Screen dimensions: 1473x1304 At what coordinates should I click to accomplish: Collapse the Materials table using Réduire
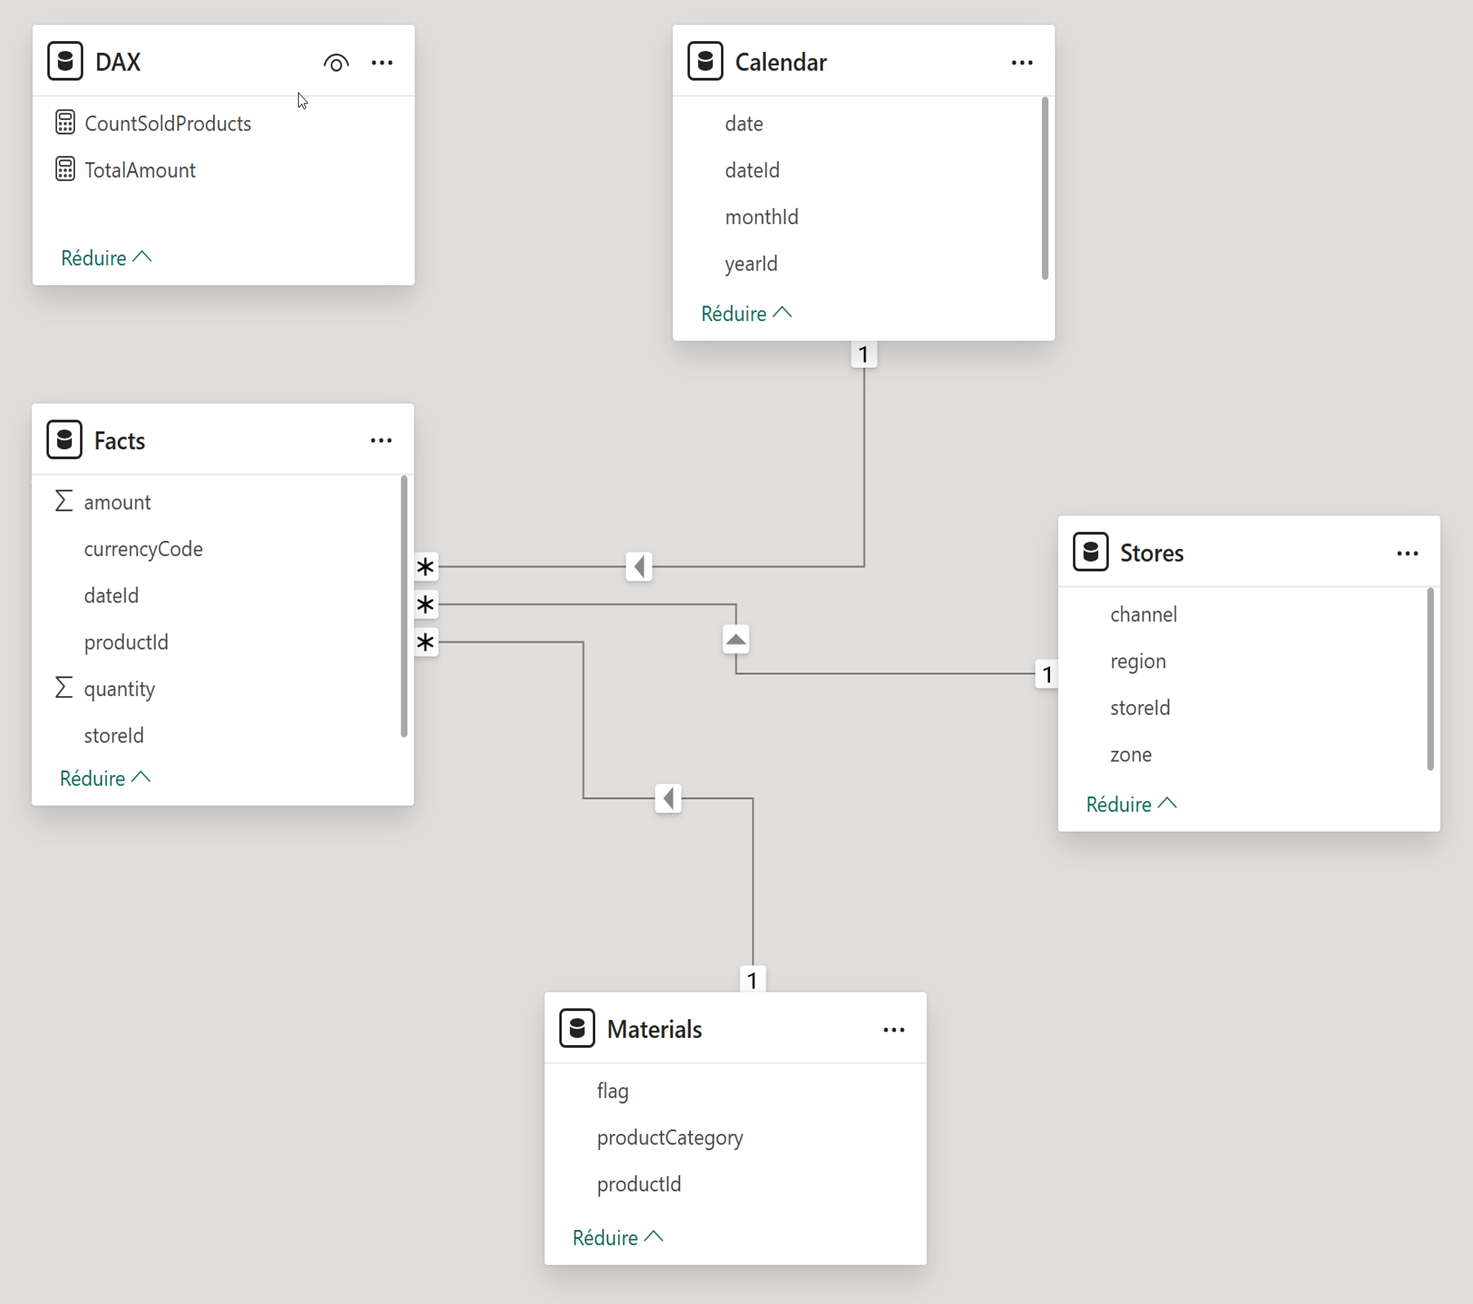click(617, 1238)
